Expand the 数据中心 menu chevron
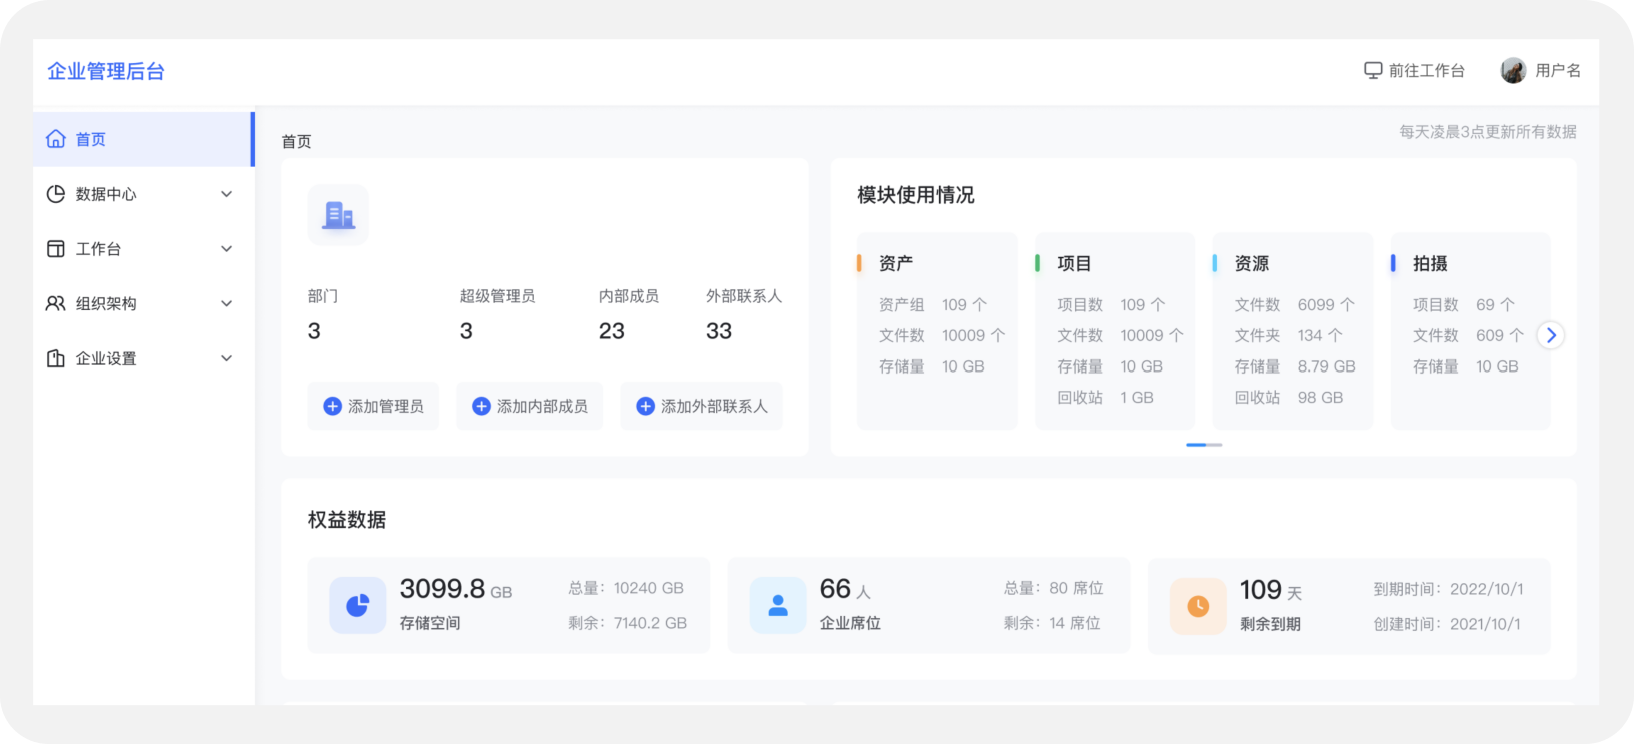1634x746 pixels. [227, 194]
